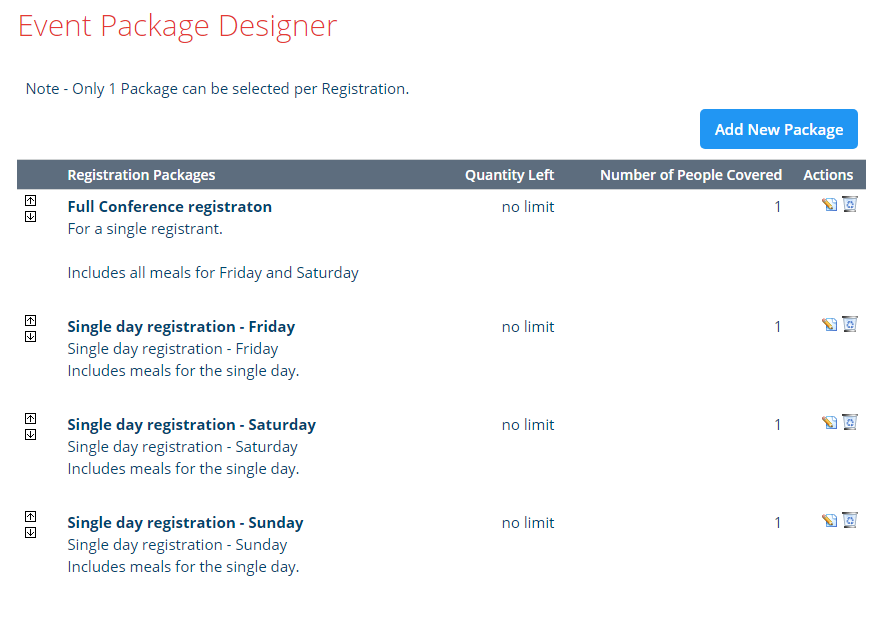Edit the Saturday single day package

(x=829, y=423)
